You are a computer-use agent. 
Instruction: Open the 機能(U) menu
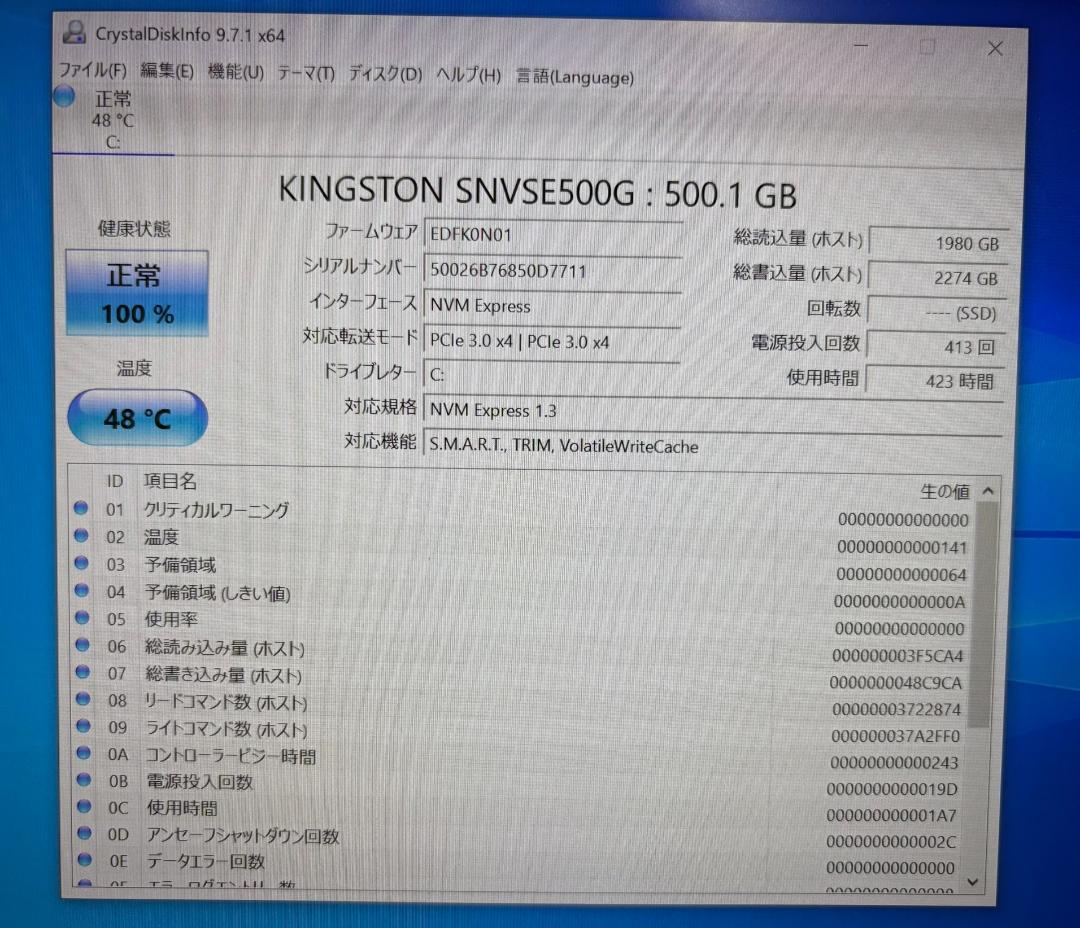point(236,72)
